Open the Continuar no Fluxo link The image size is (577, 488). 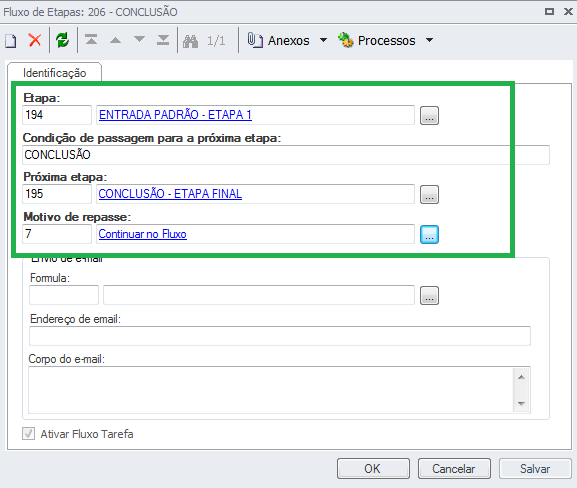pyautogui.click(x=142, y=234)
